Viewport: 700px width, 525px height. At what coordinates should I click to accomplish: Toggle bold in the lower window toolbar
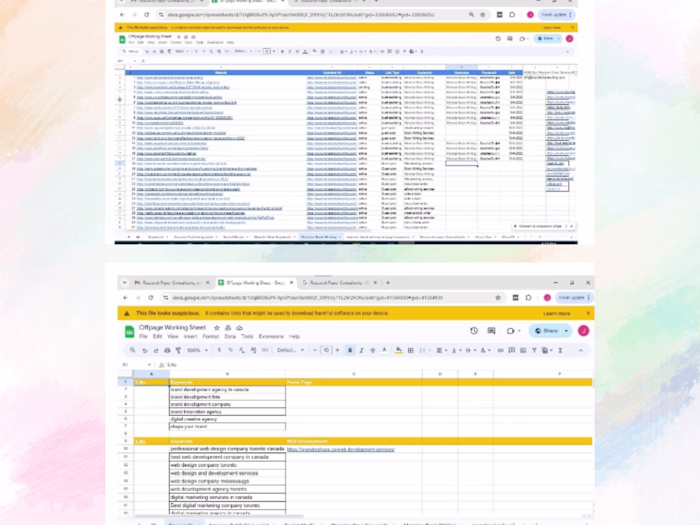coord(350,350)
